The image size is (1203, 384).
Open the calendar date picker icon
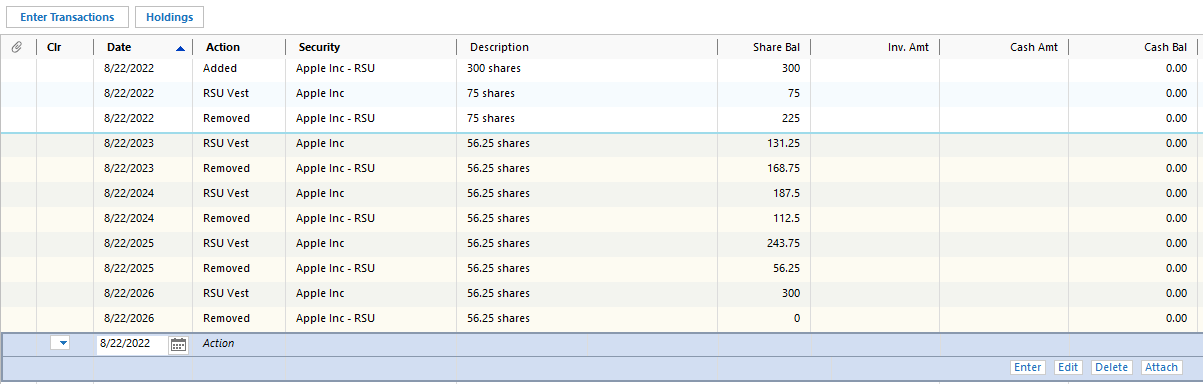[x=179, y=344]
